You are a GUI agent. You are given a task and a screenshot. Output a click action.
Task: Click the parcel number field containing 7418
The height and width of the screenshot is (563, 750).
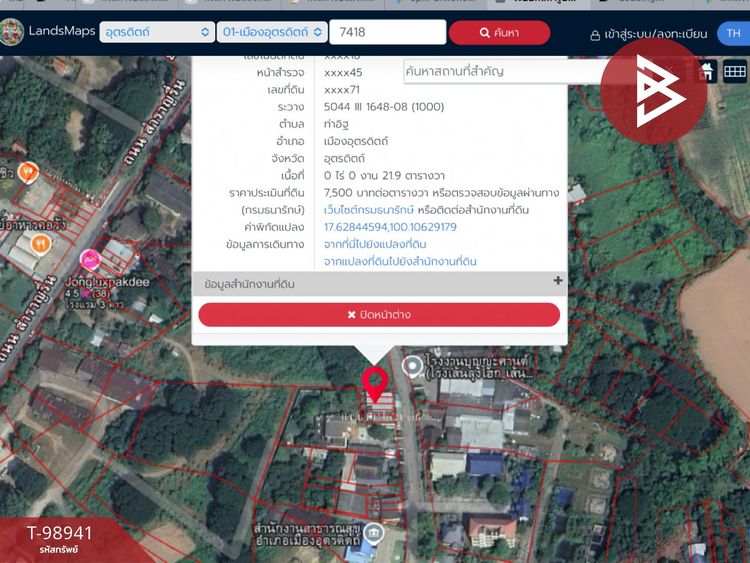[388, 32]
